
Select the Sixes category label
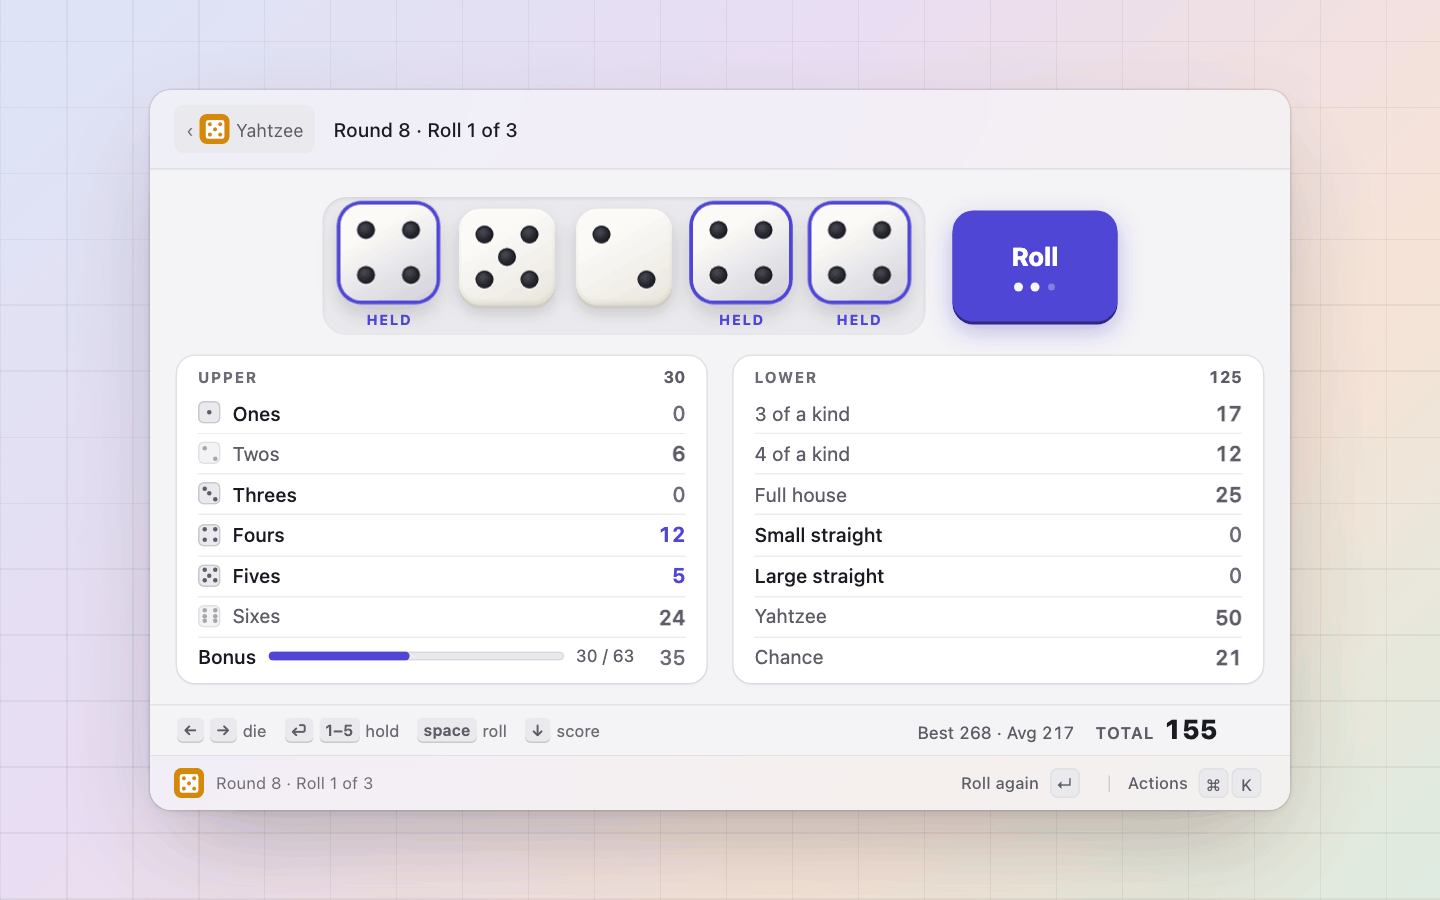(x=256, y=616)
